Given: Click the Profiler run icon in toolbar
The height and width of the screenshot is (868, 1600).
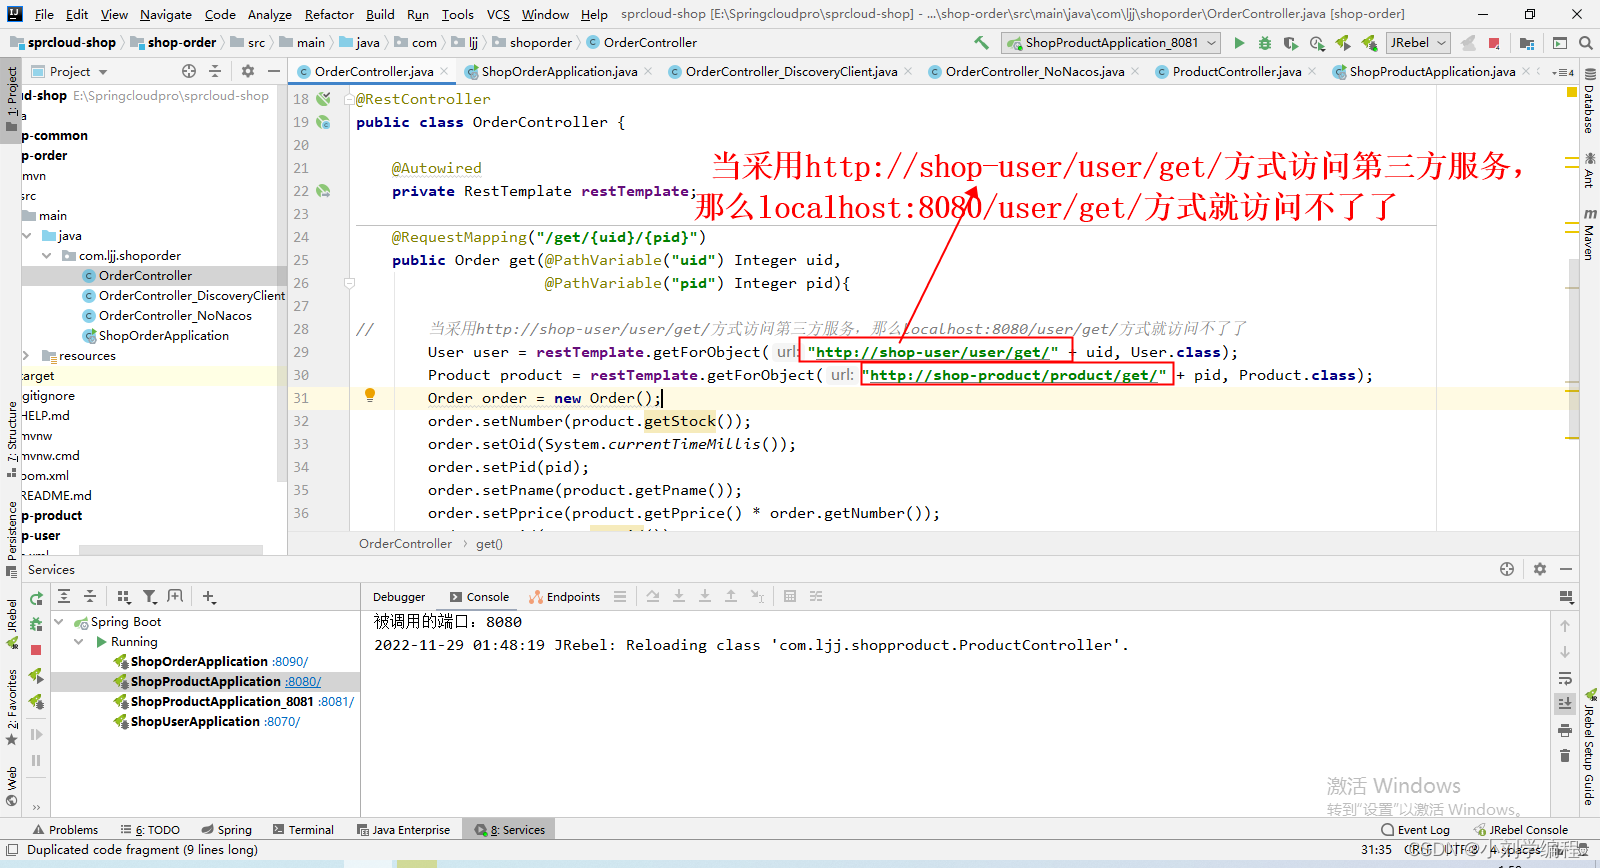Looking at the screenshot, I should point(1317,43).
